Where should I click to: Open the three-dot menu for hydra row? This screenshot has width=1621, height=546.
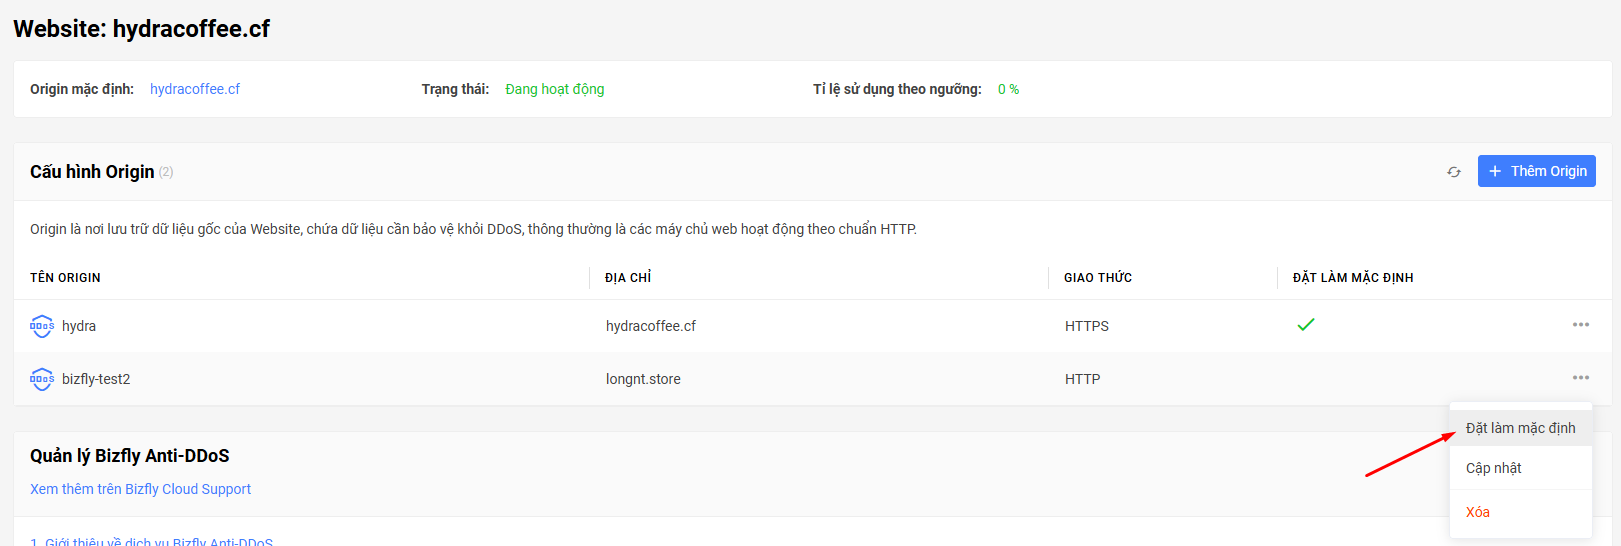pos(1581,325)
